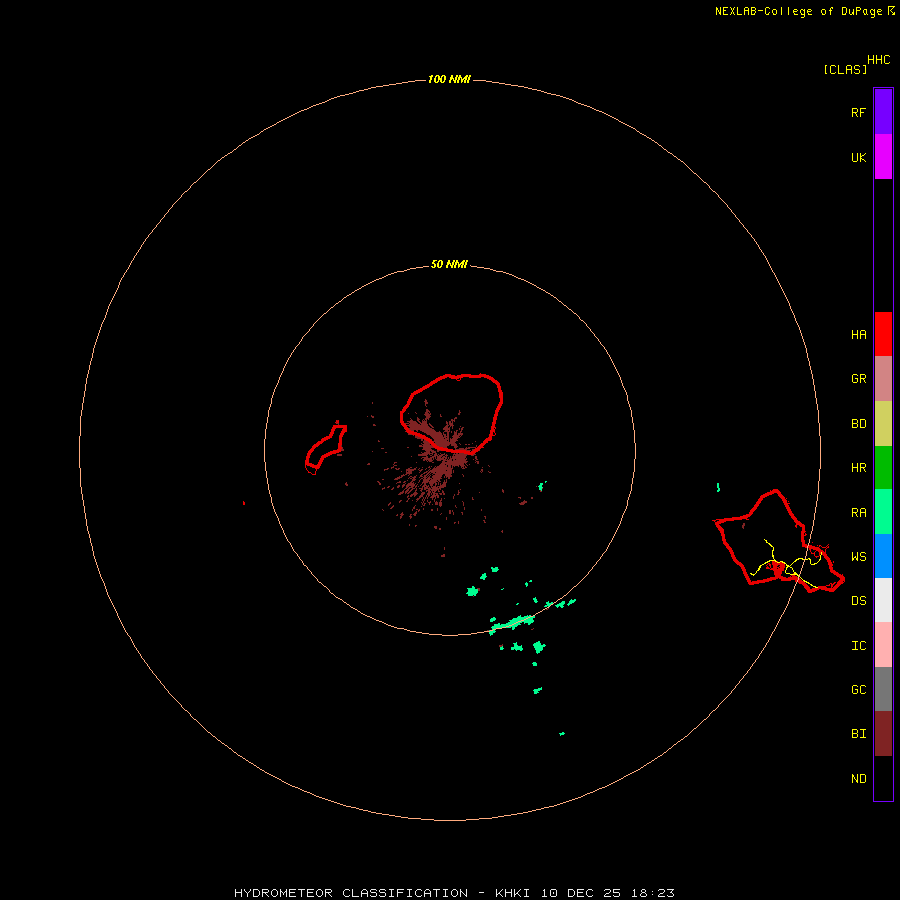This screenshot has width=900, height=900.
Task: Click the RF purple legend swatch
Action: (883, 112)
